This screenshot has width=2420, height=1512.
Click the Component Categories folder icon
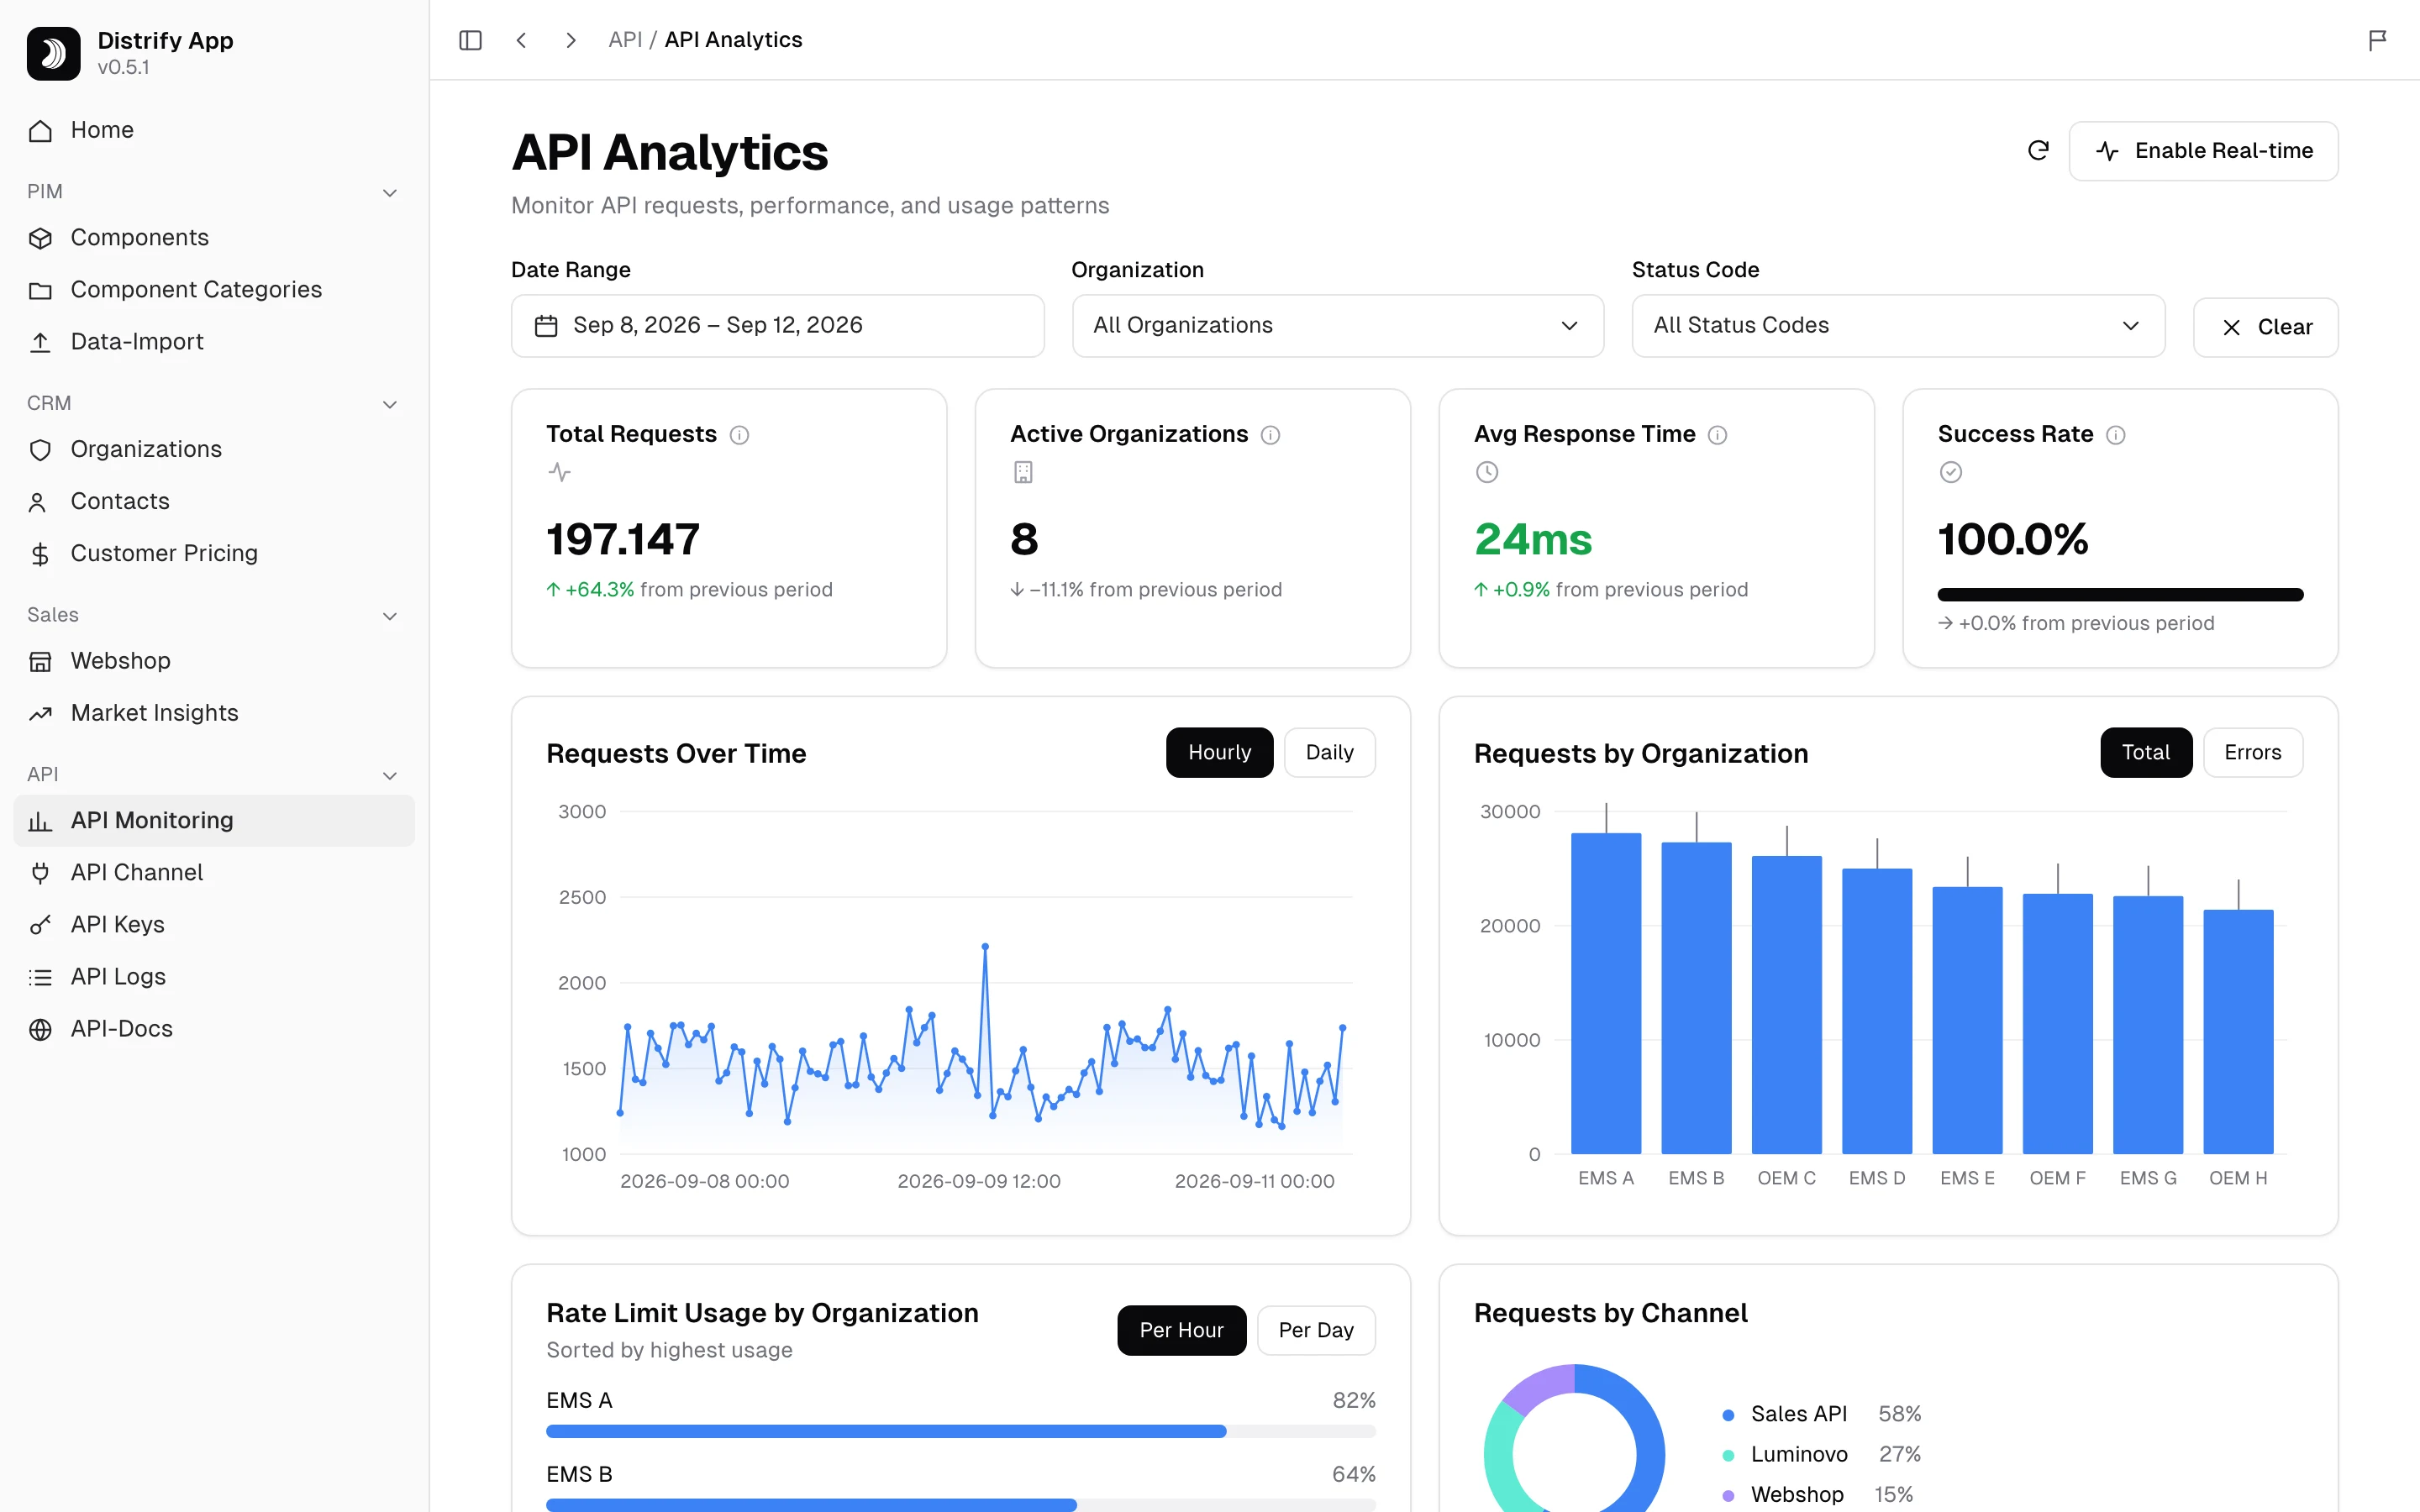pos(40,290)
